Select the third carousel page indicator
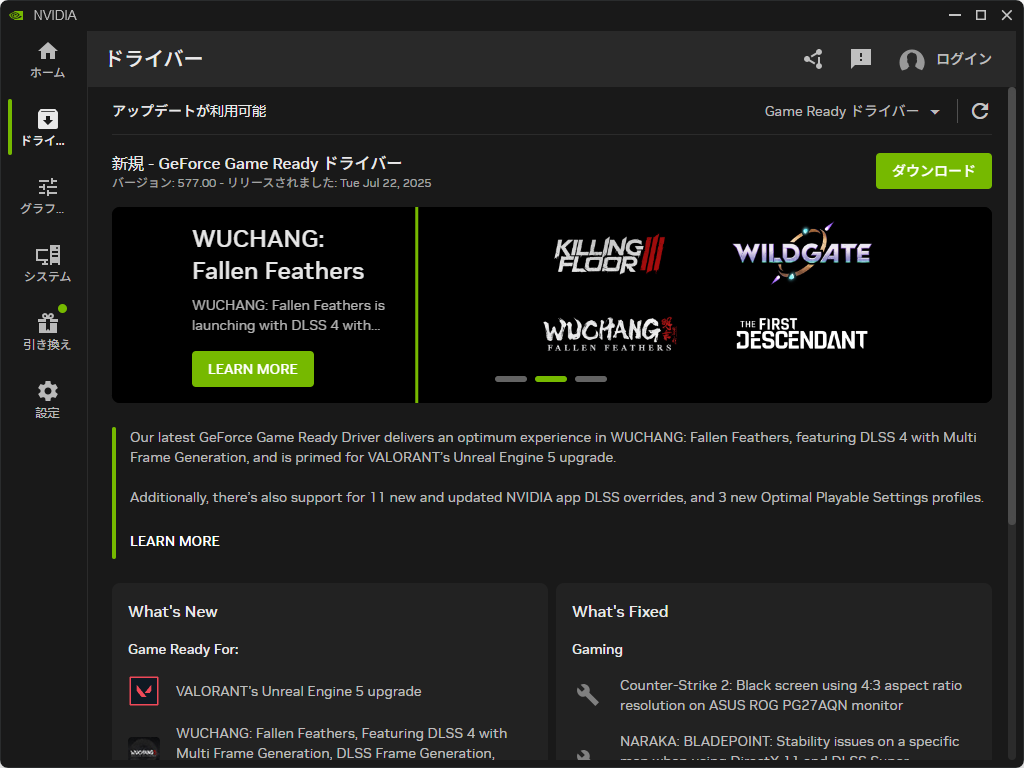This screenshot has width=1024, height=768. point(591,379)
